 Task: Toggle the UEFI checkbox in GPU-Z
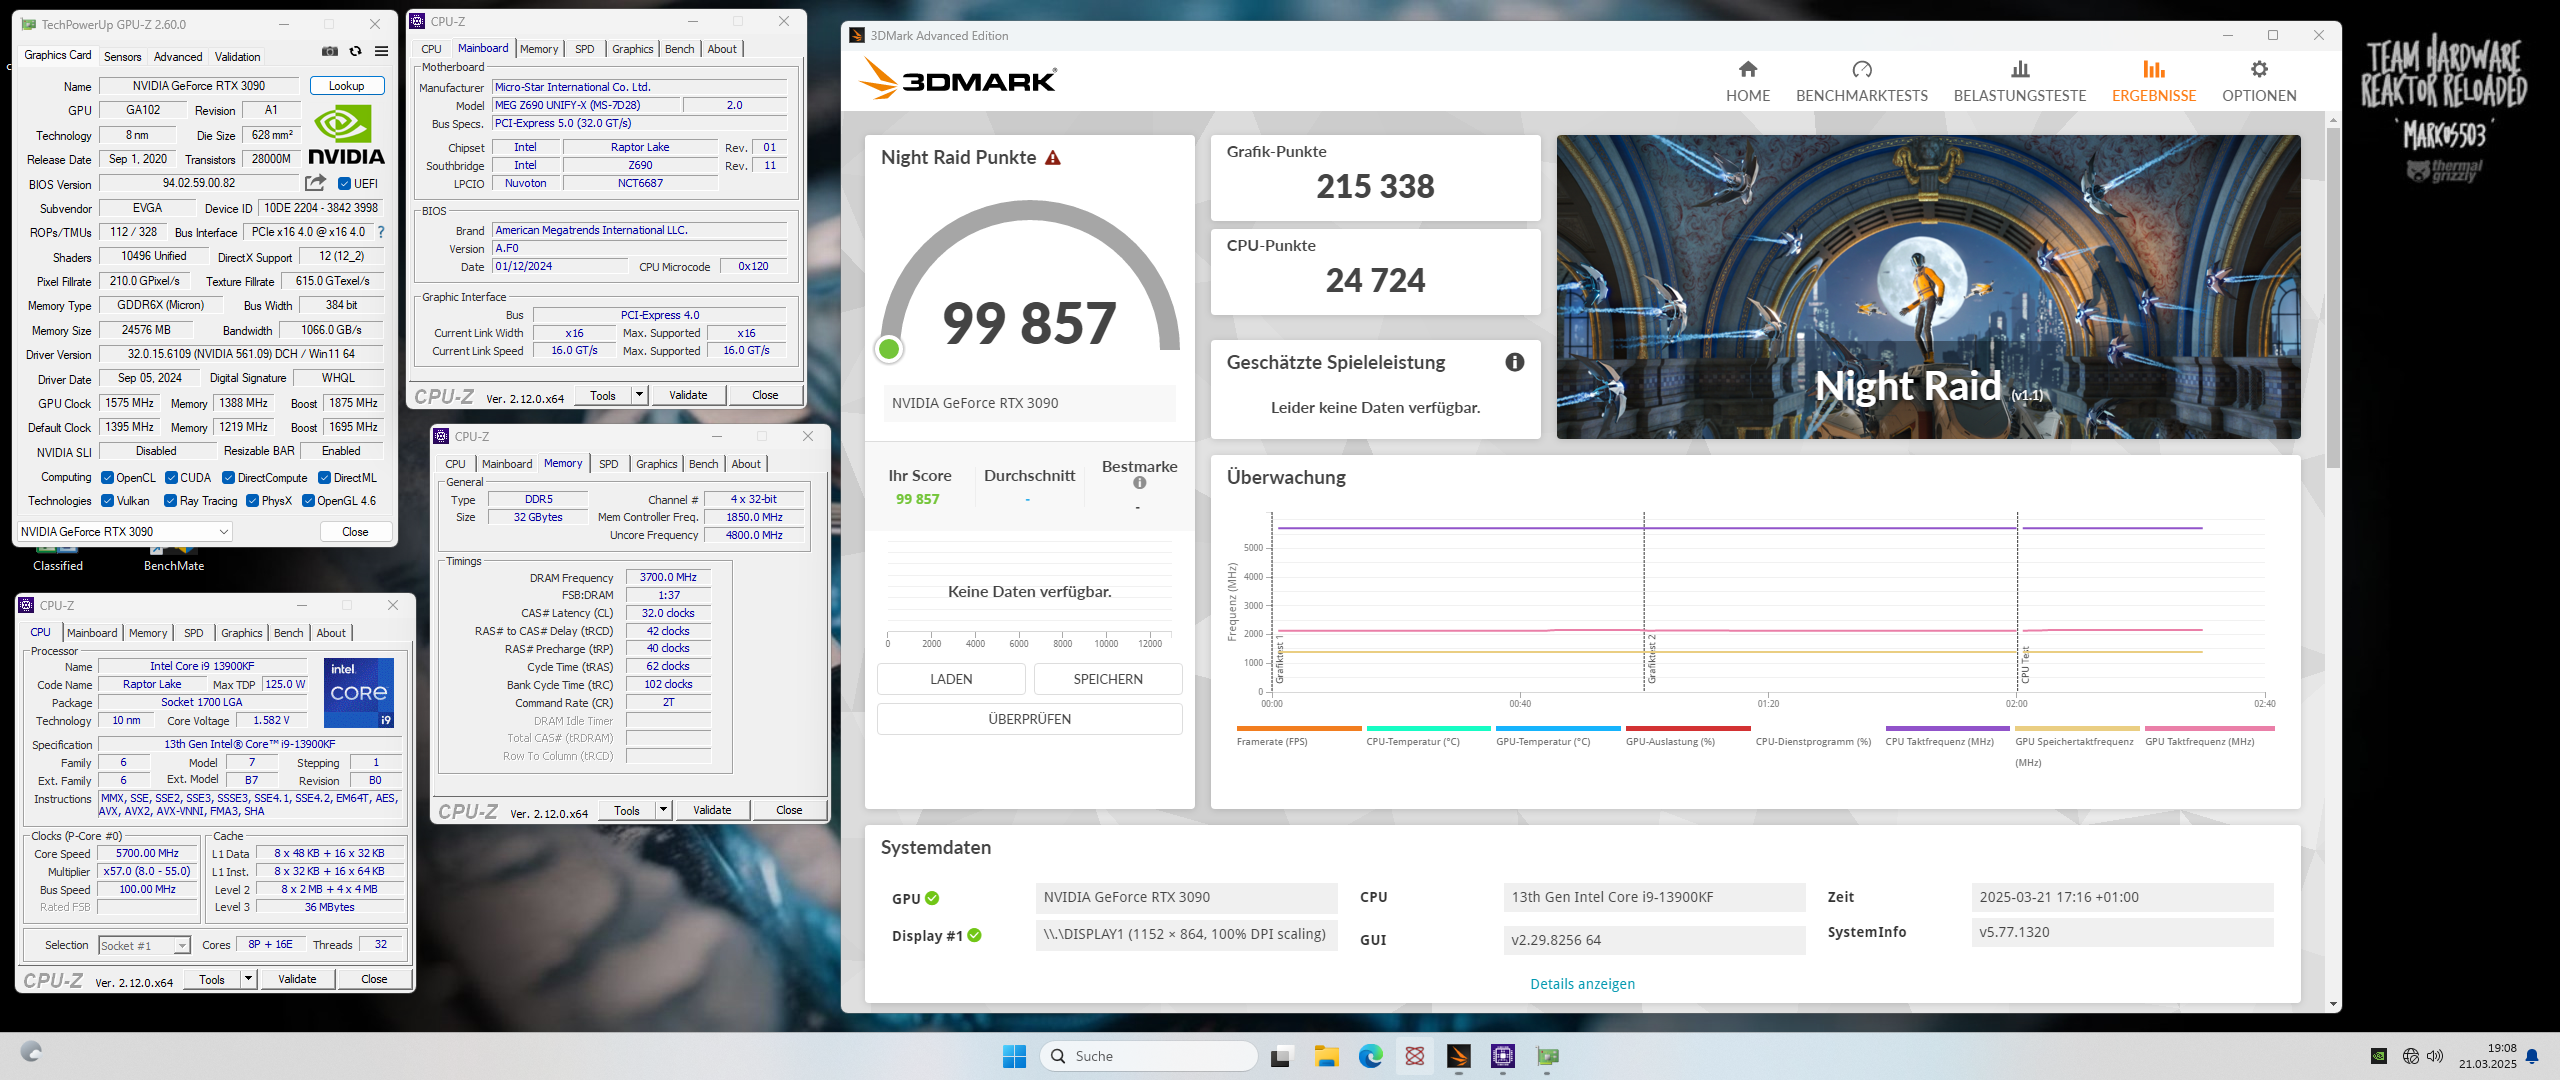pos(344,184)
